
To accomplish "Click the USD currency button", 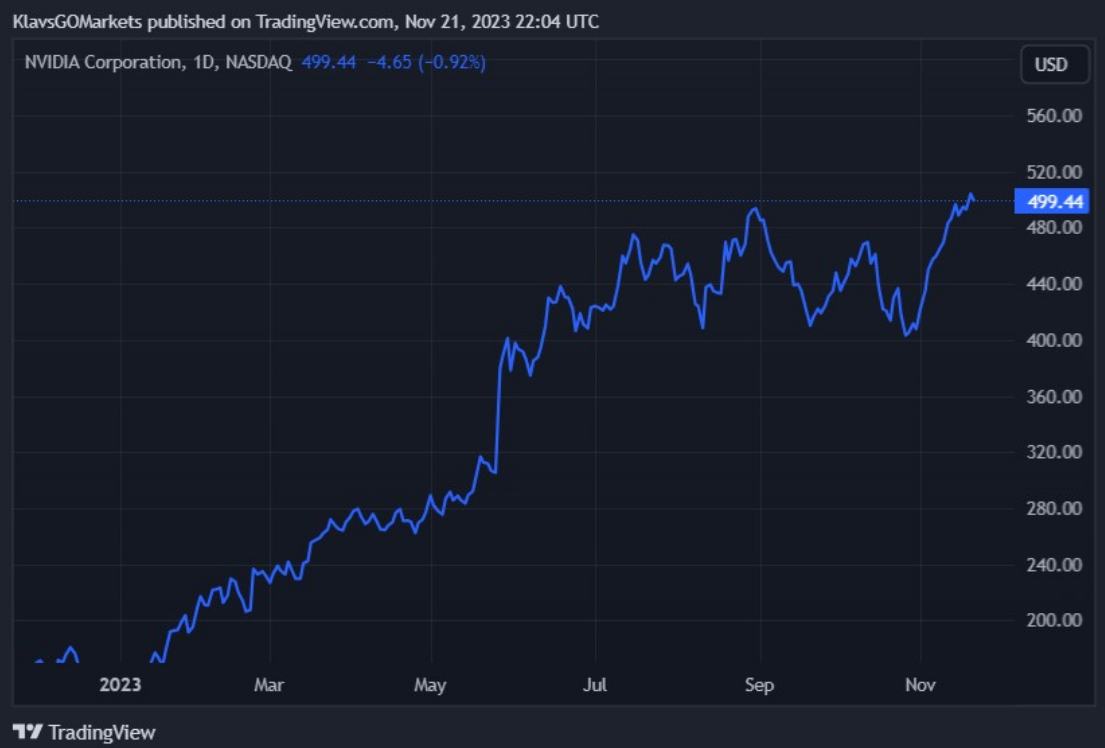I will [x=1054, y=64].
